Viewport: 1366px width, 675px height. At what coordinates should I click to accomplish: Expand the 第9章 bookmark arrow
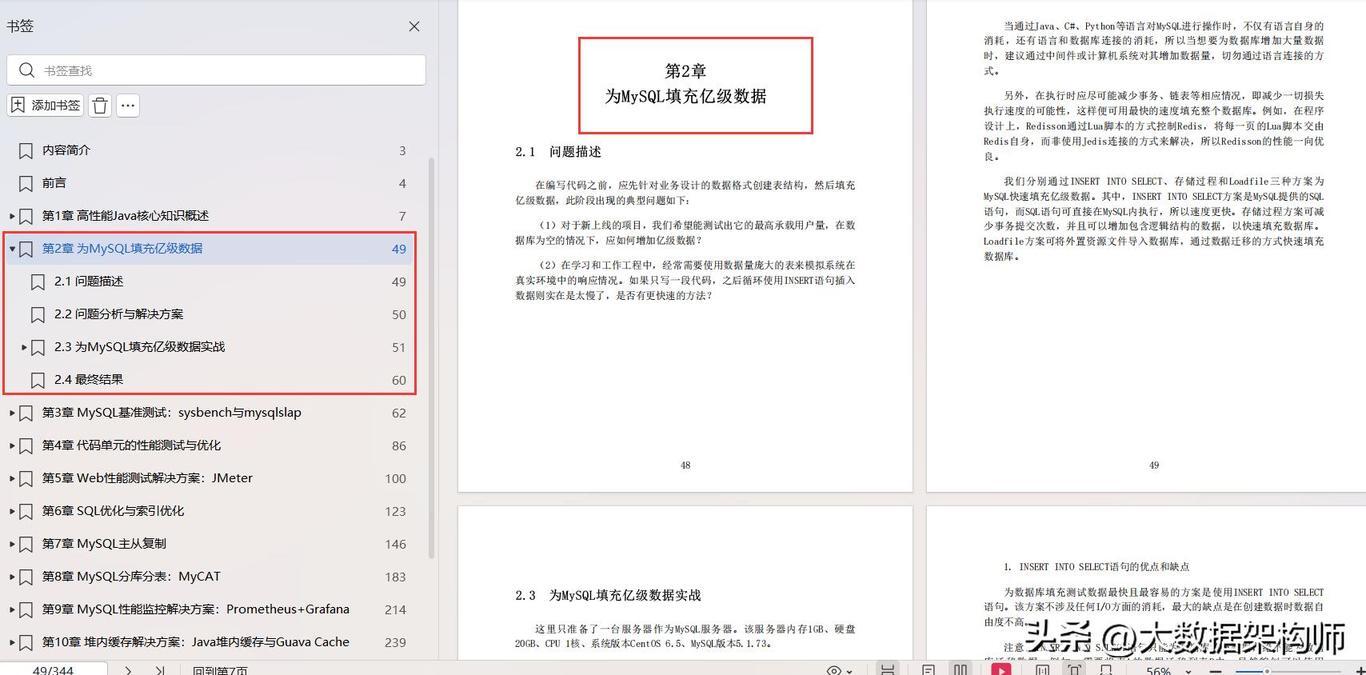coord(12,609)
